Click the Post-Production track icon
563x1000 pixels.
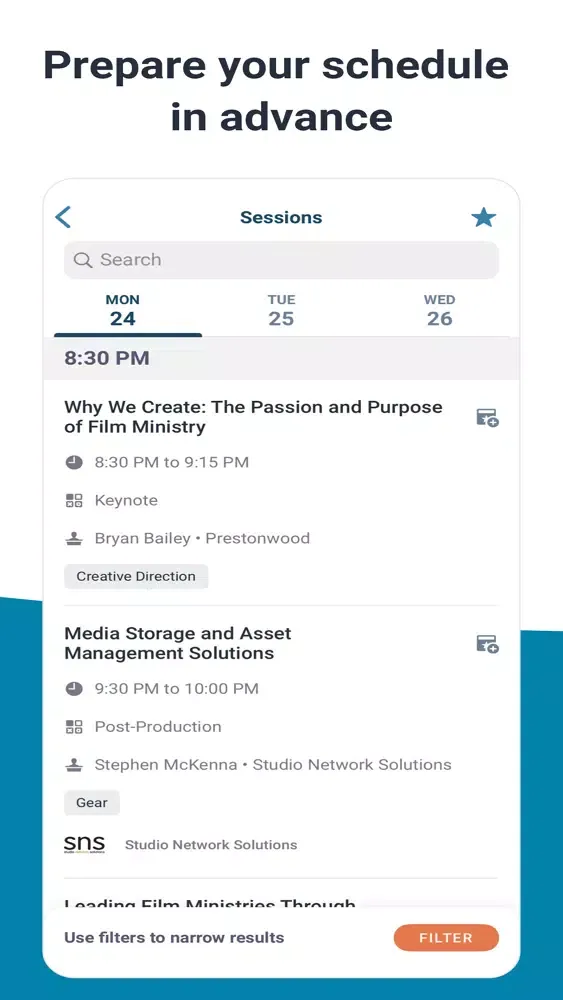pos(75,727)
